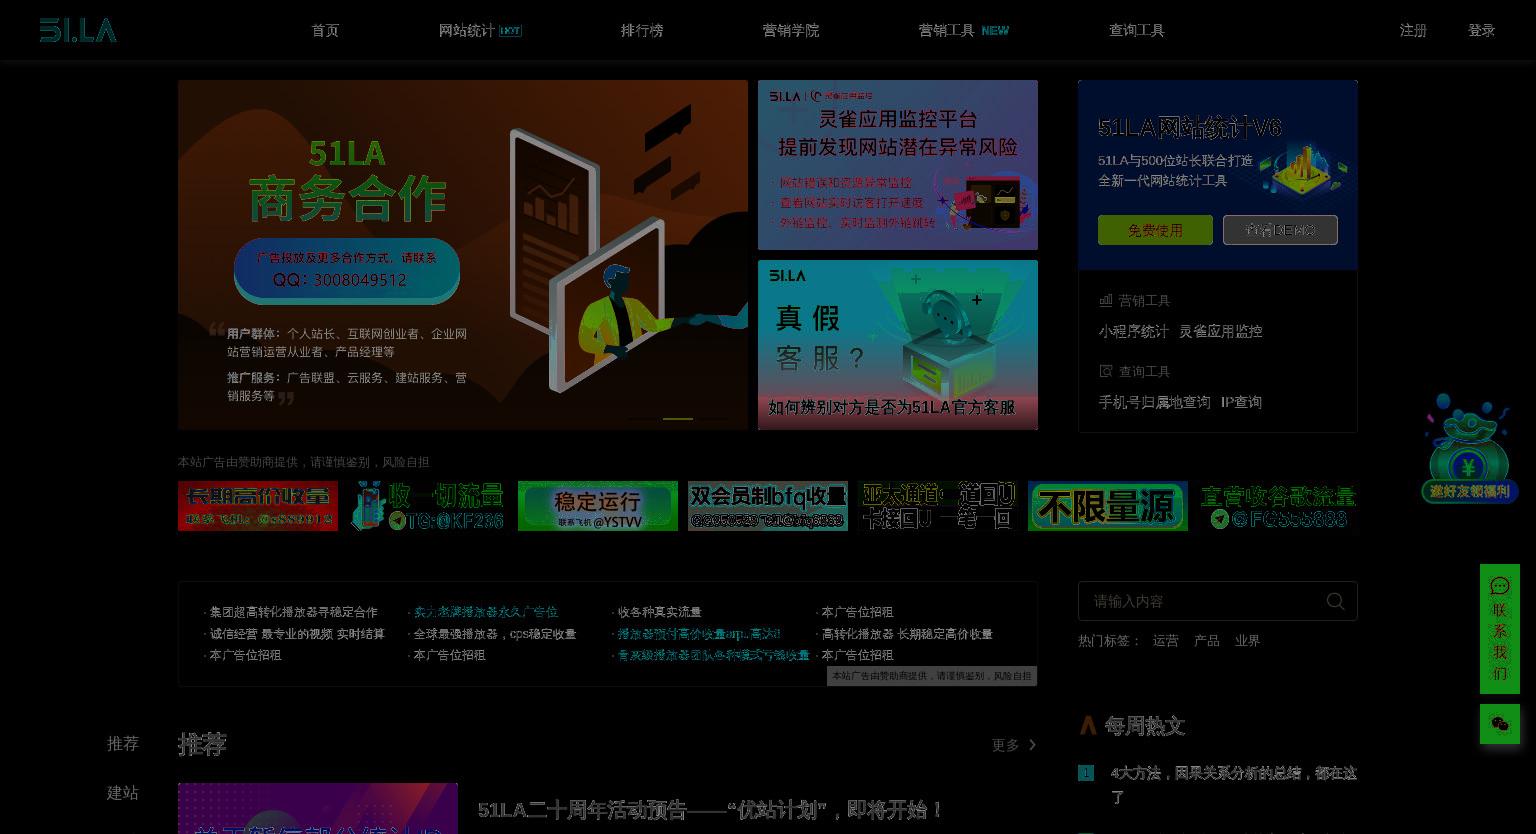Viewport: 1536px width, 834px height.
Task: Click the 营销工具 section icon in sidebar
Action: click(x=1106, y=300)
